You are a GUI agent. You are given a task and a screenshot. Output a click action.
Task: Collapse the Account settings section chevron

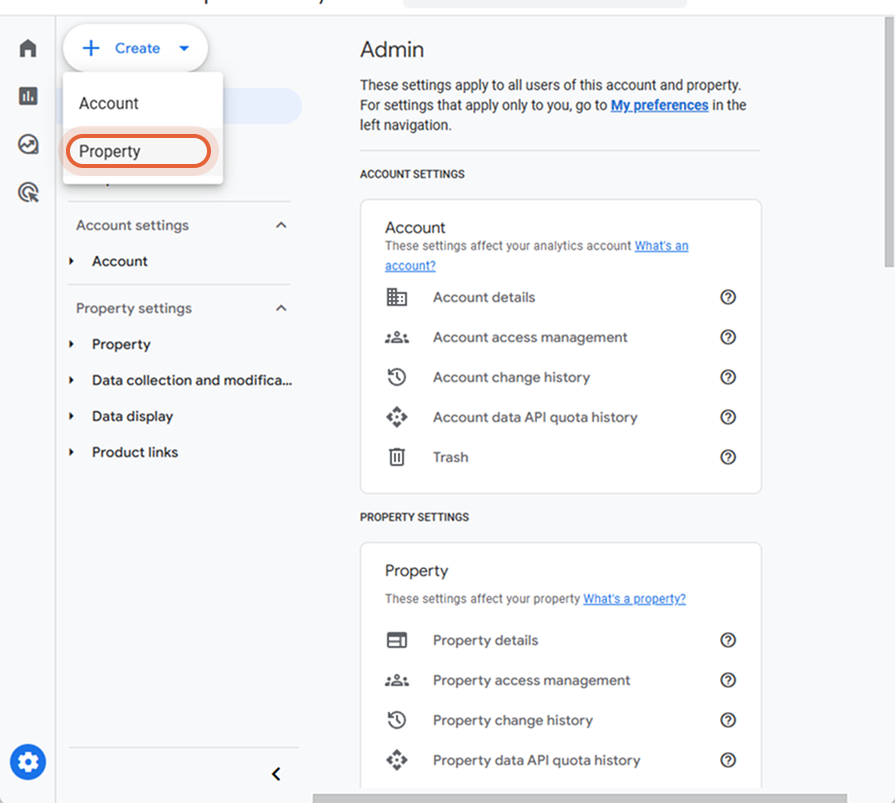[281, 225]
